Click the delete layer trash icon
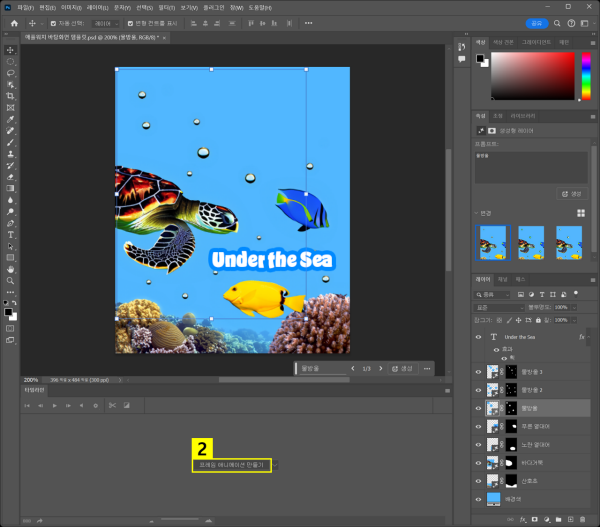Screen dimensions: 600x527 coord(583,520)
